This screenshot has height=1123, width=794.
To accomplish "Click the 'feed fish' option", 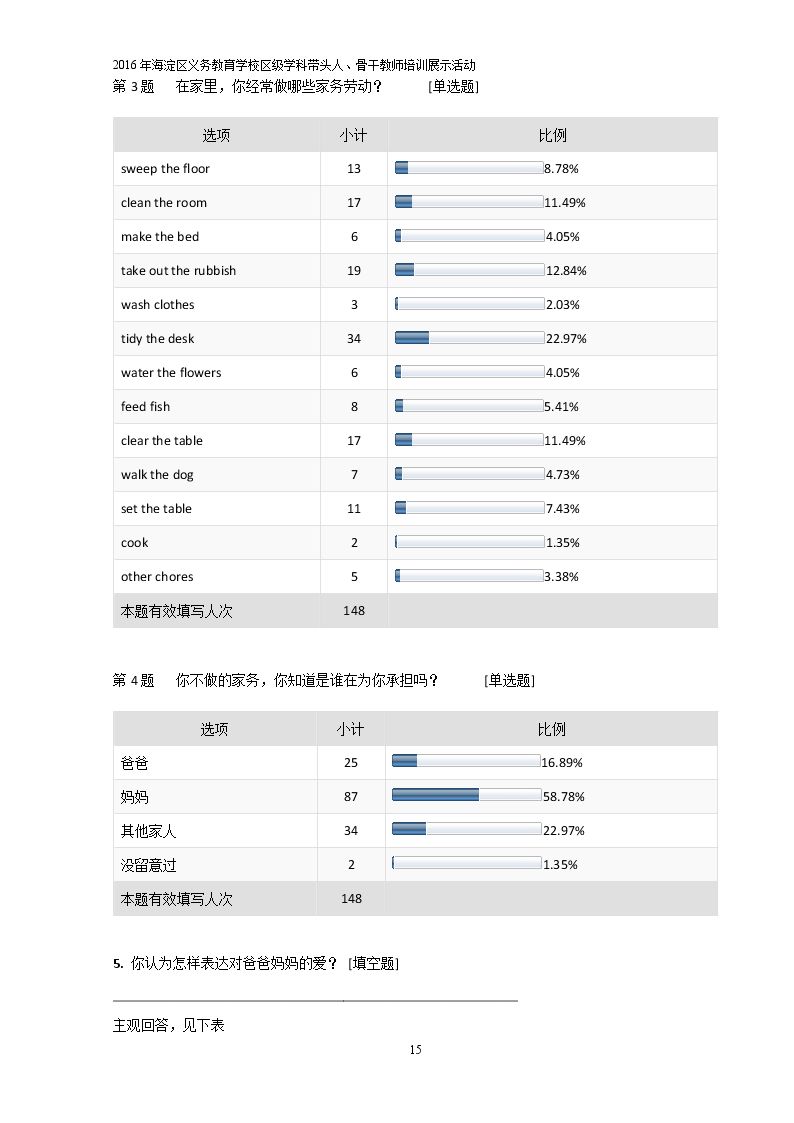I will (145, 407).
